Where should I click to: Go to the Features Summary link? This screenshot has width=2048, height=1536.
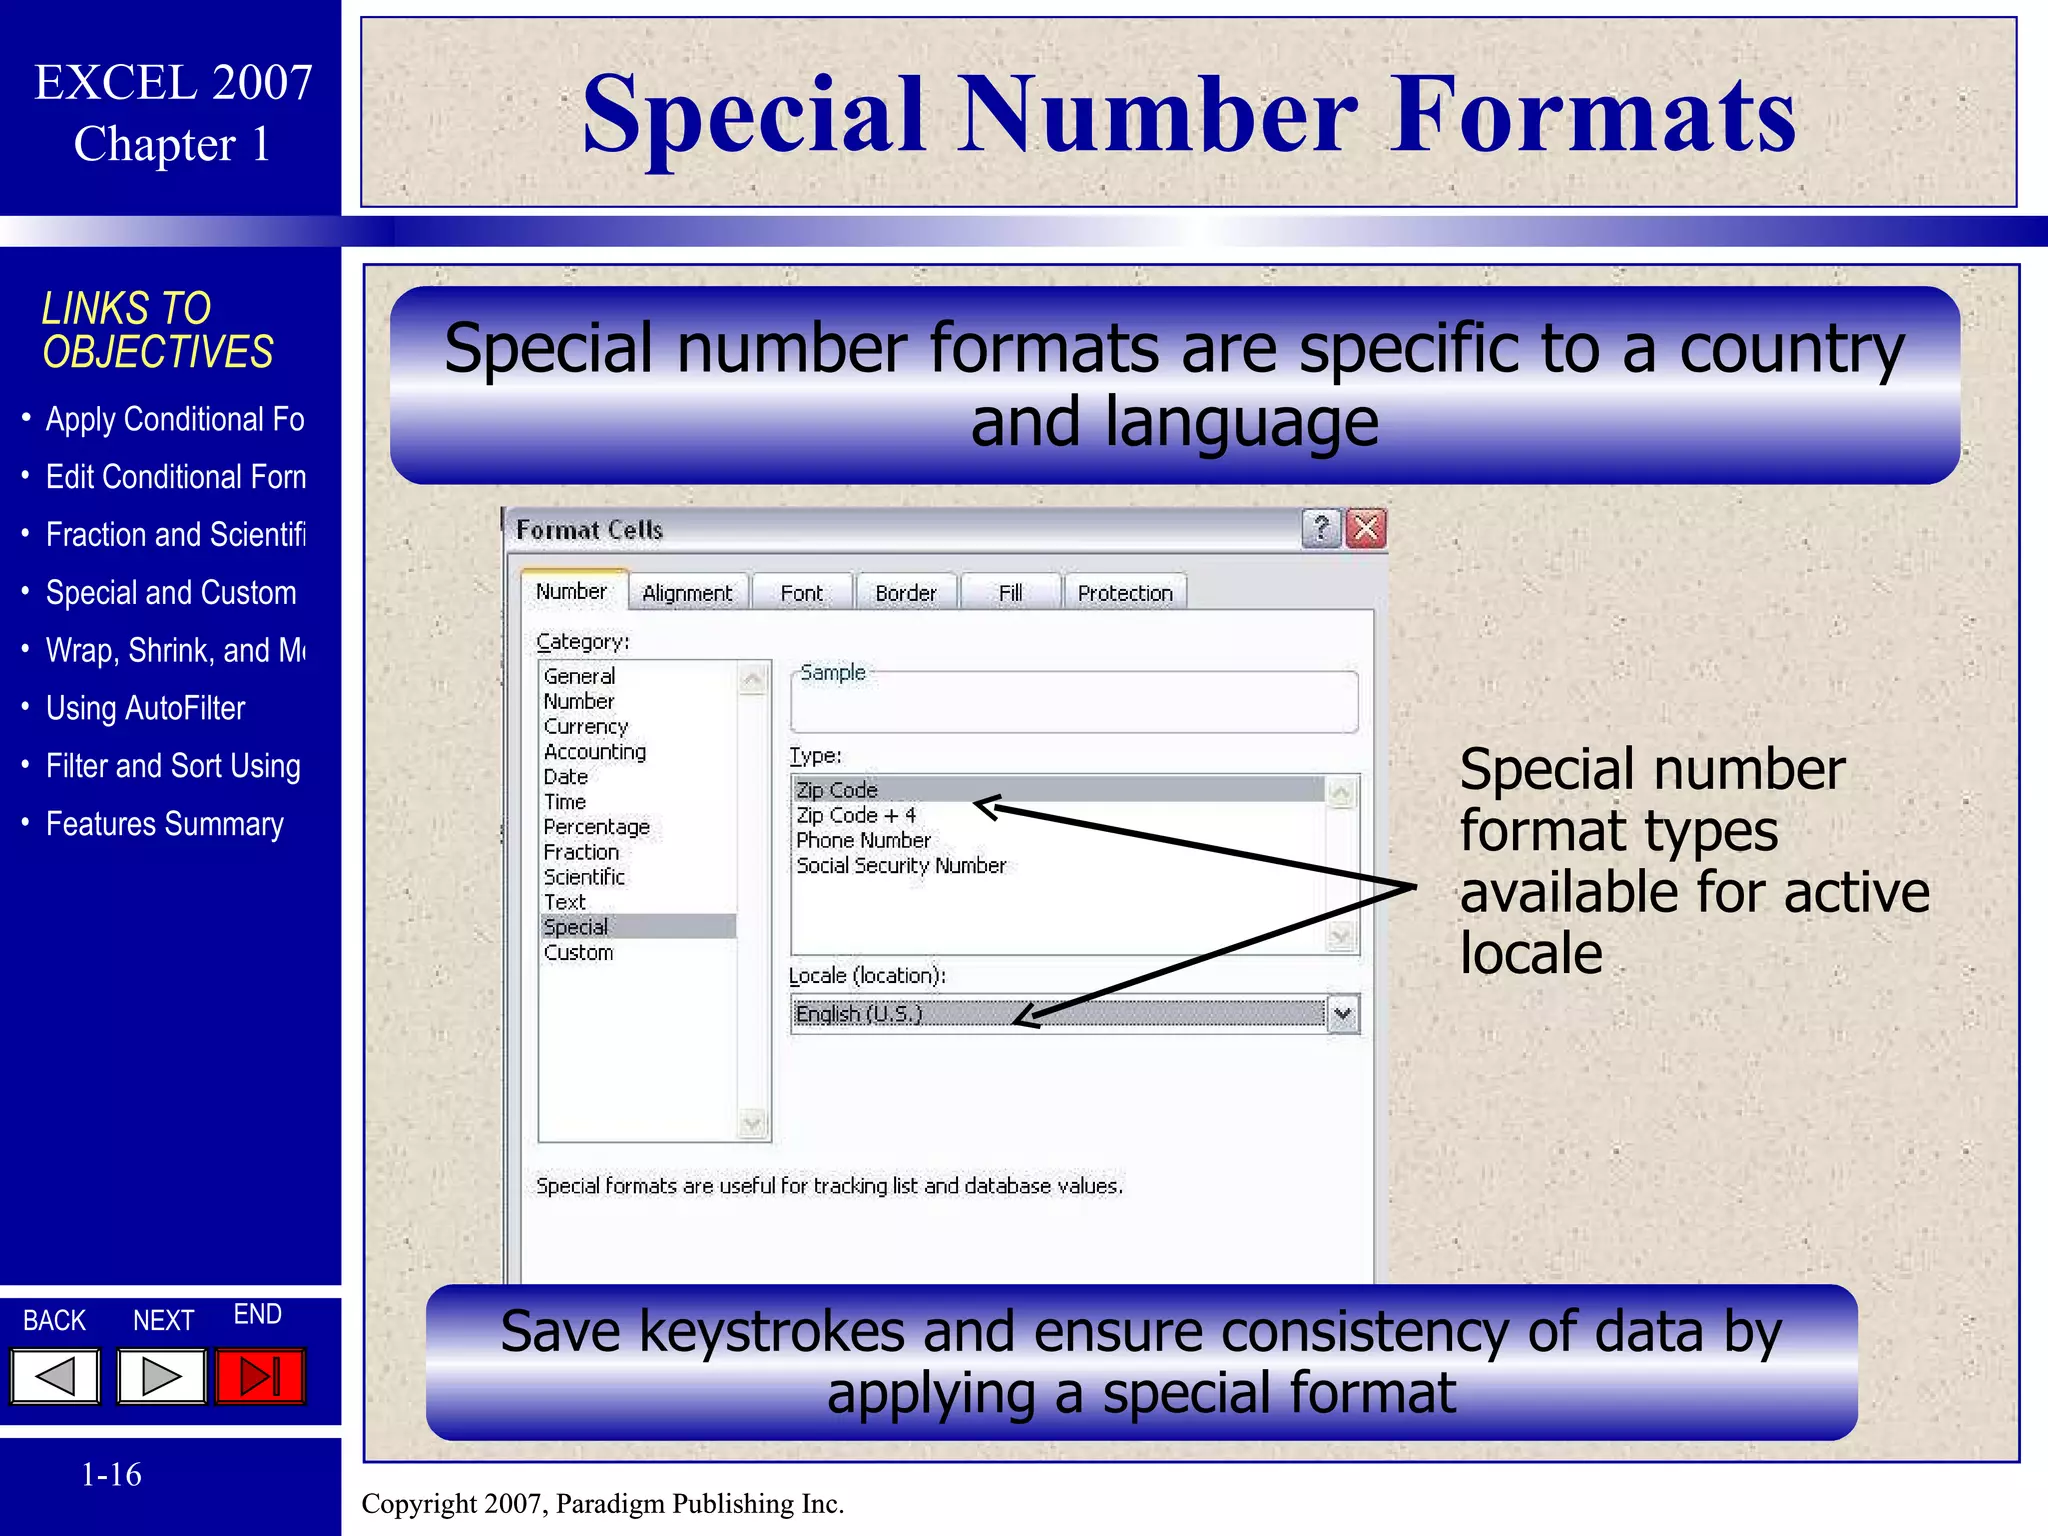(x=165, y=824)
